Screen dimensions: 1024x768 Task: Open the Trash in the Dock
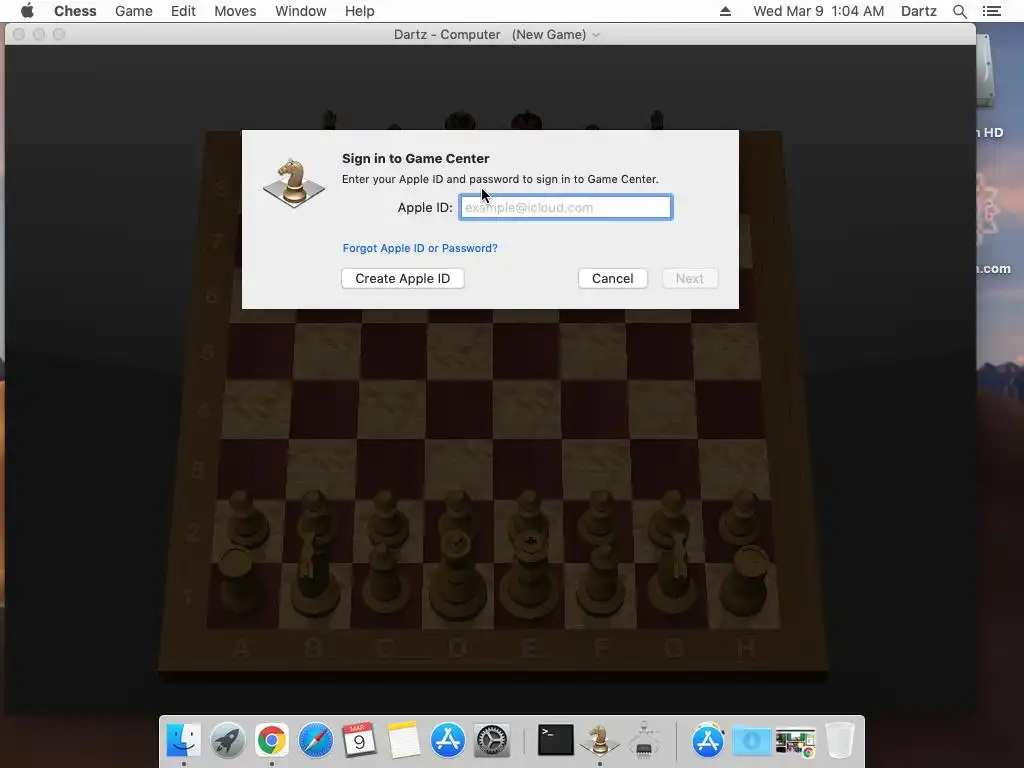click(840, 740)
